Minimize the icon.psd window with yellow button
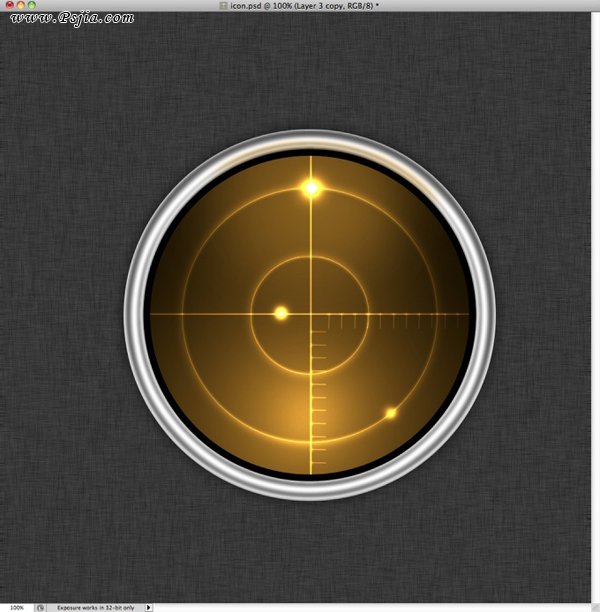The width and height of the screenshot is (600, 612). [20, 6]
